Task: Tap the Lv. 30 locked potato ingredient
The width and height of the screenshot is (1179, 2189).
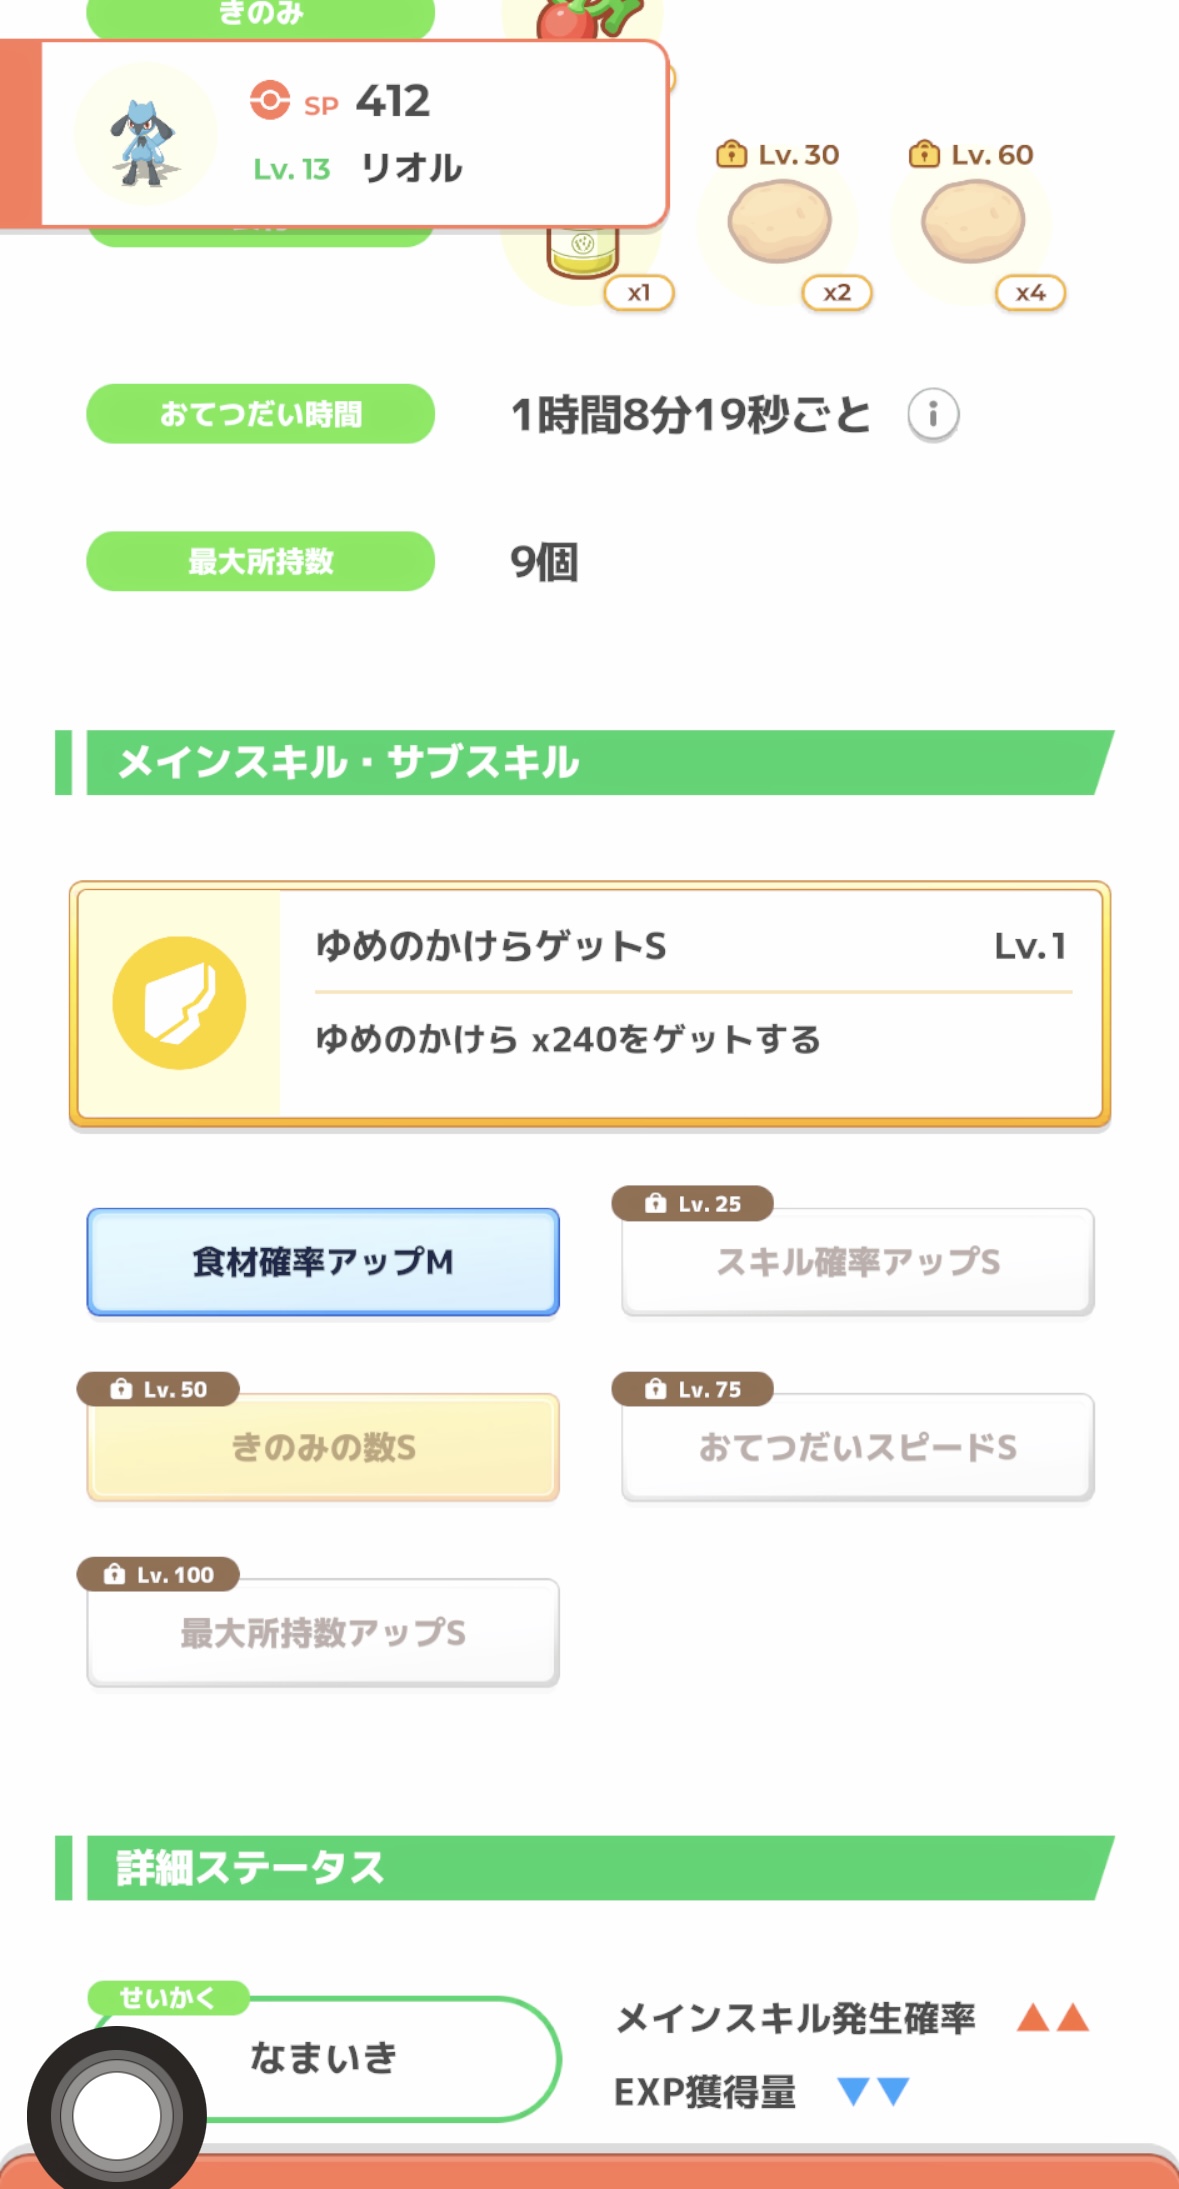Action: point(780,222)
